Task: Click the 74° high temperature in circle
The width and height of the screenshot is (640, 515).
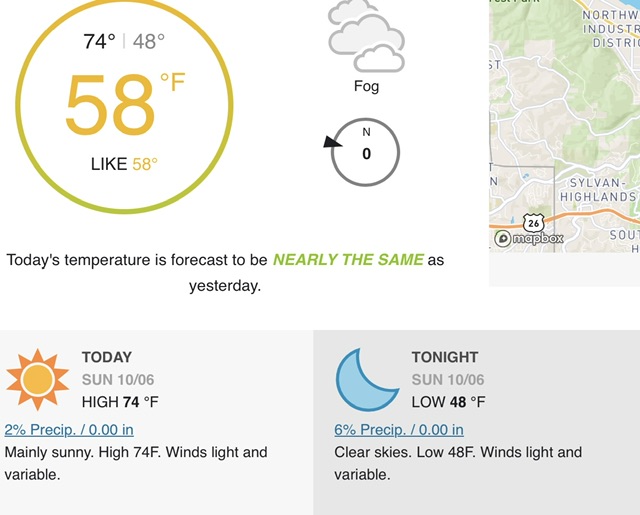Action: 99,41
